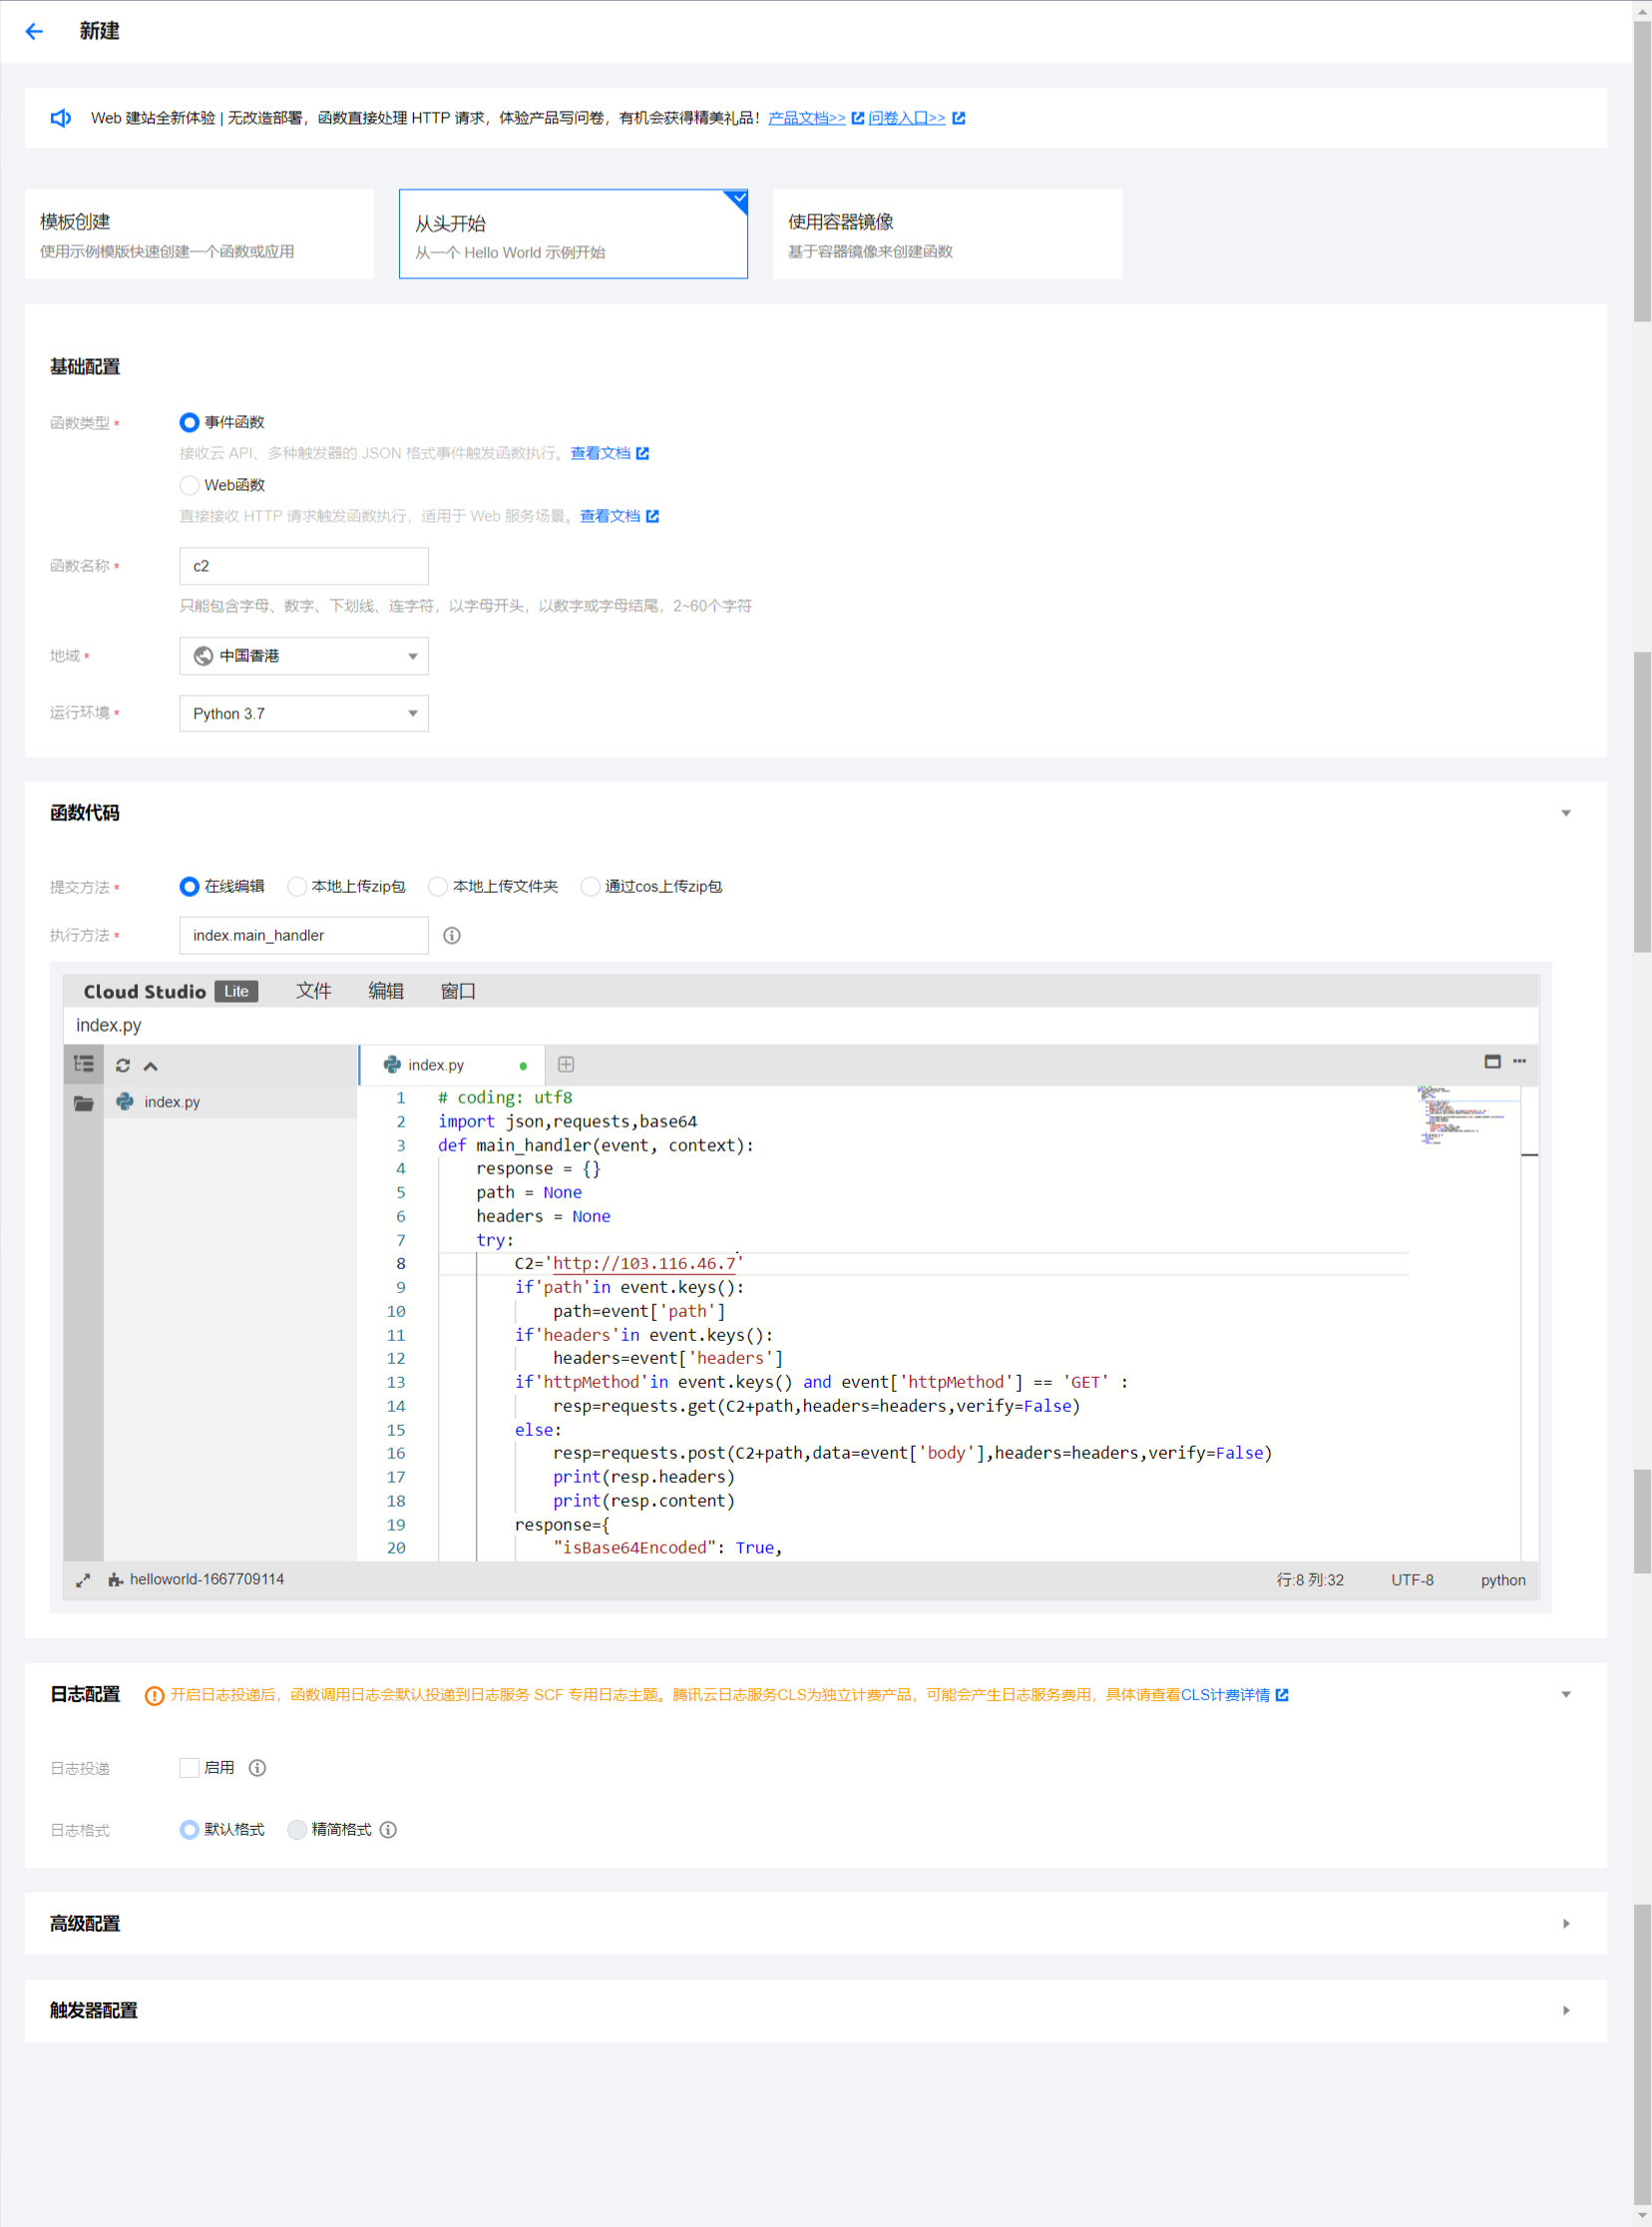The image size is (1652, 2227).
Task: Open the 文件 menu in Cloud Studio
Action: 313,991
